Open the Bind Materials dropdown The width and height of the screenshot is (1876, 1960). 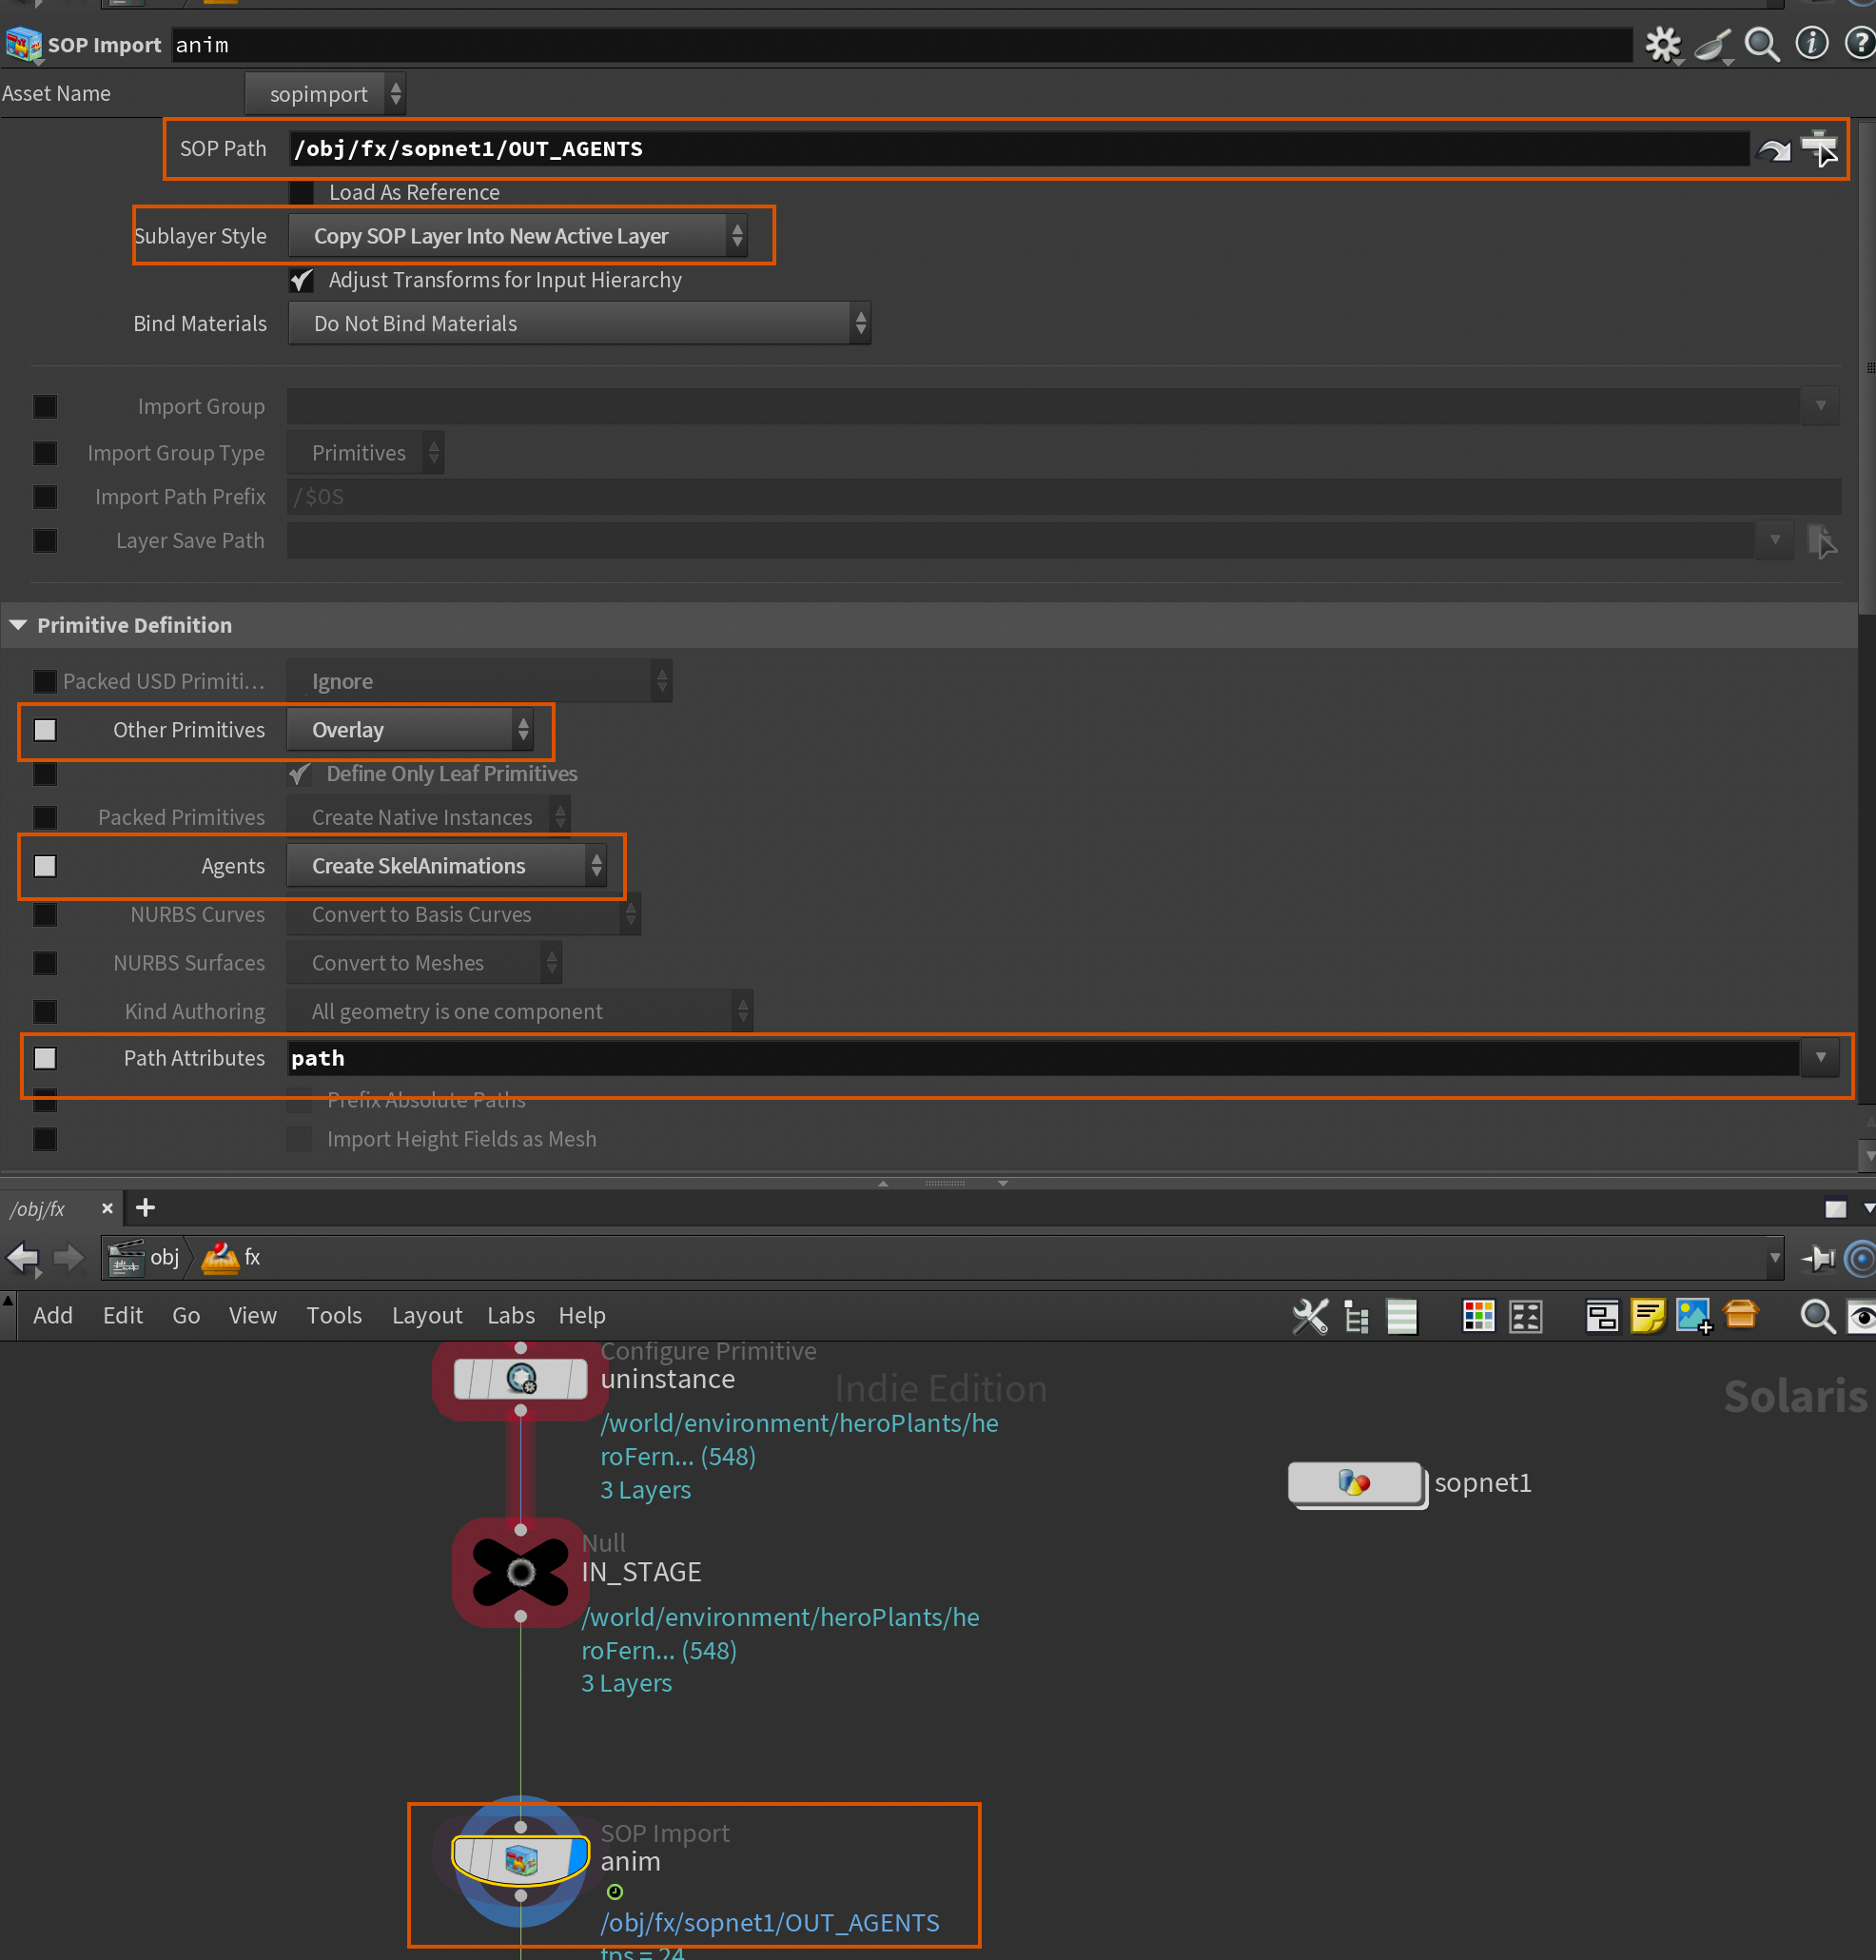[579, 324]
